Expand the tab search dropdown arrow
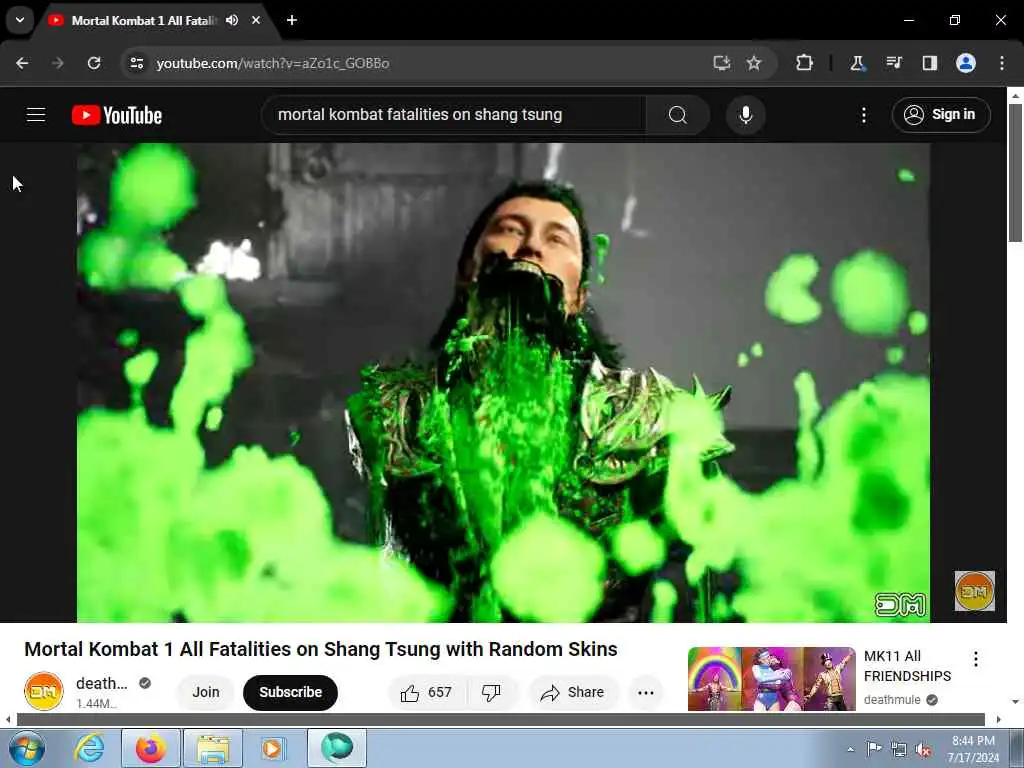 (20, 20)
